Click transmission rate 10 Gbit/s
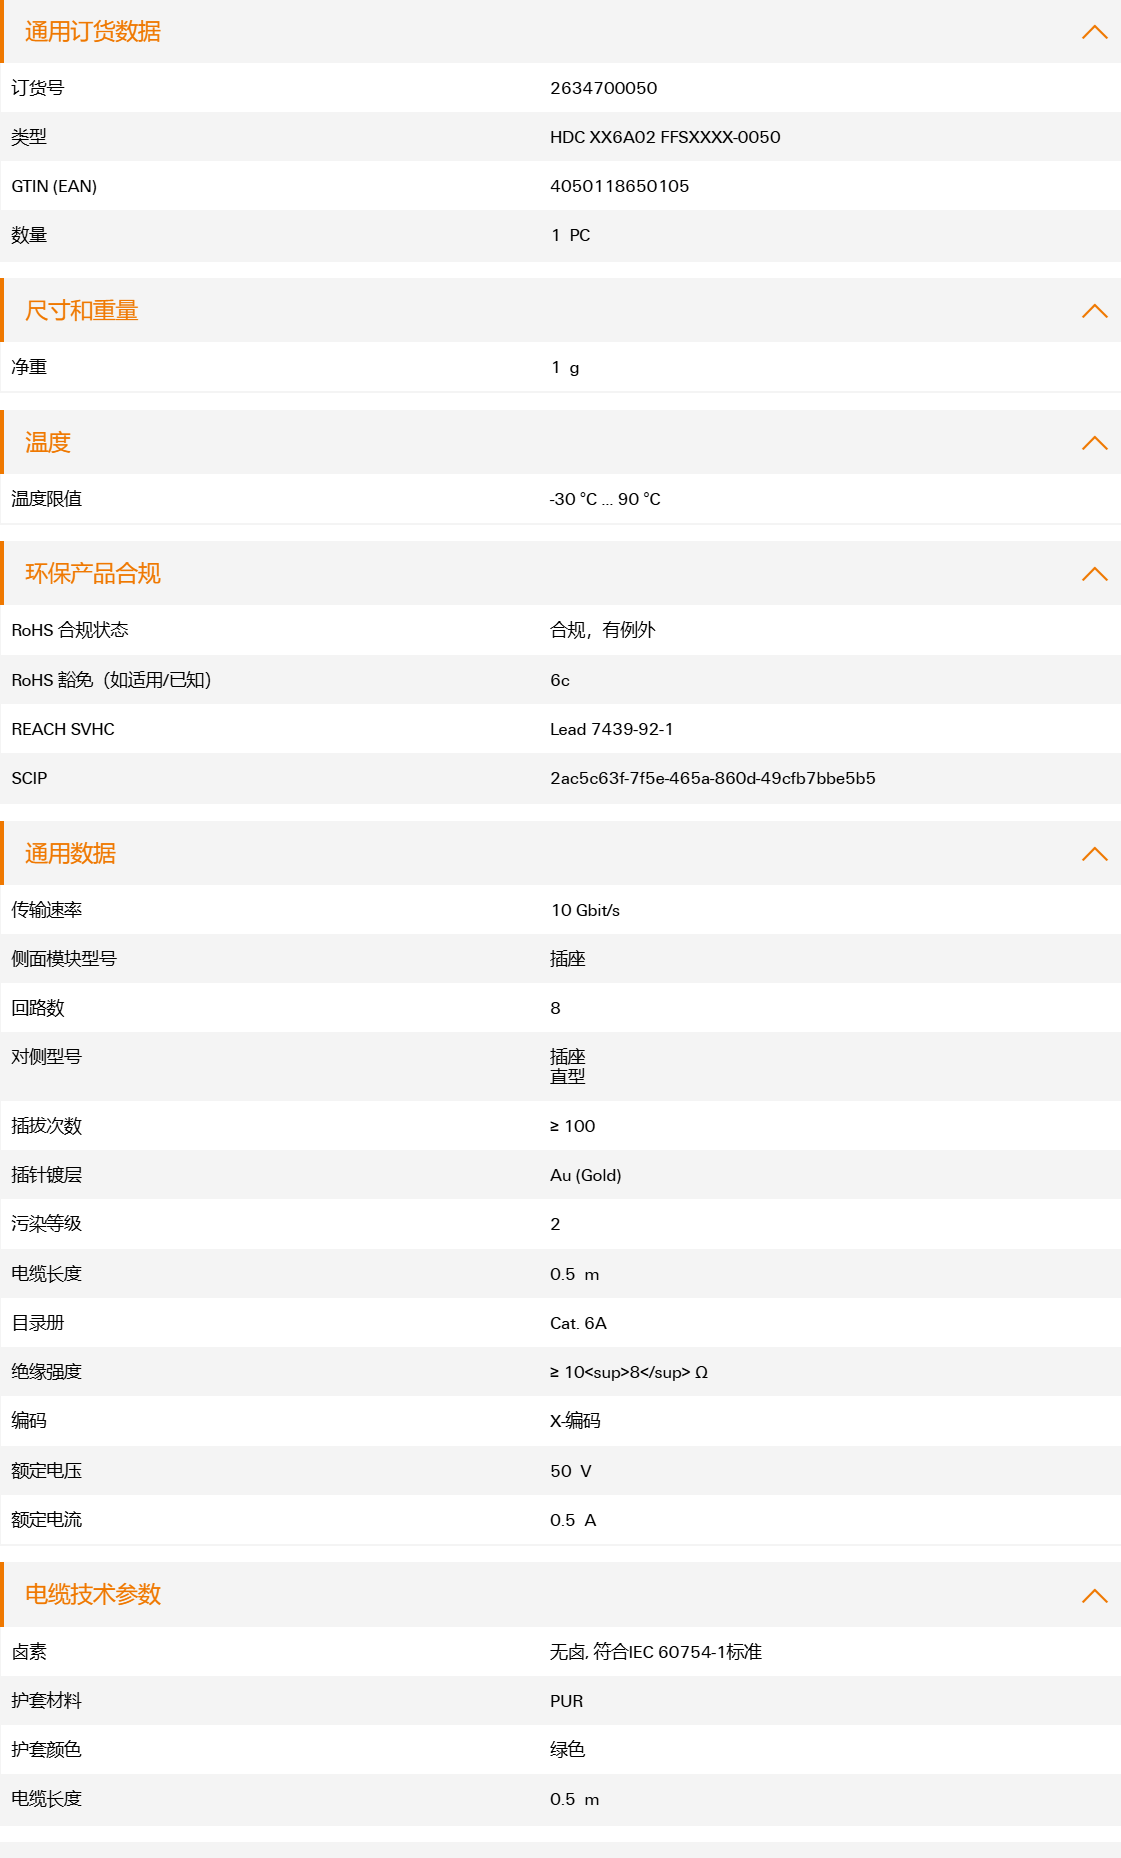 [x=586, y=910]
